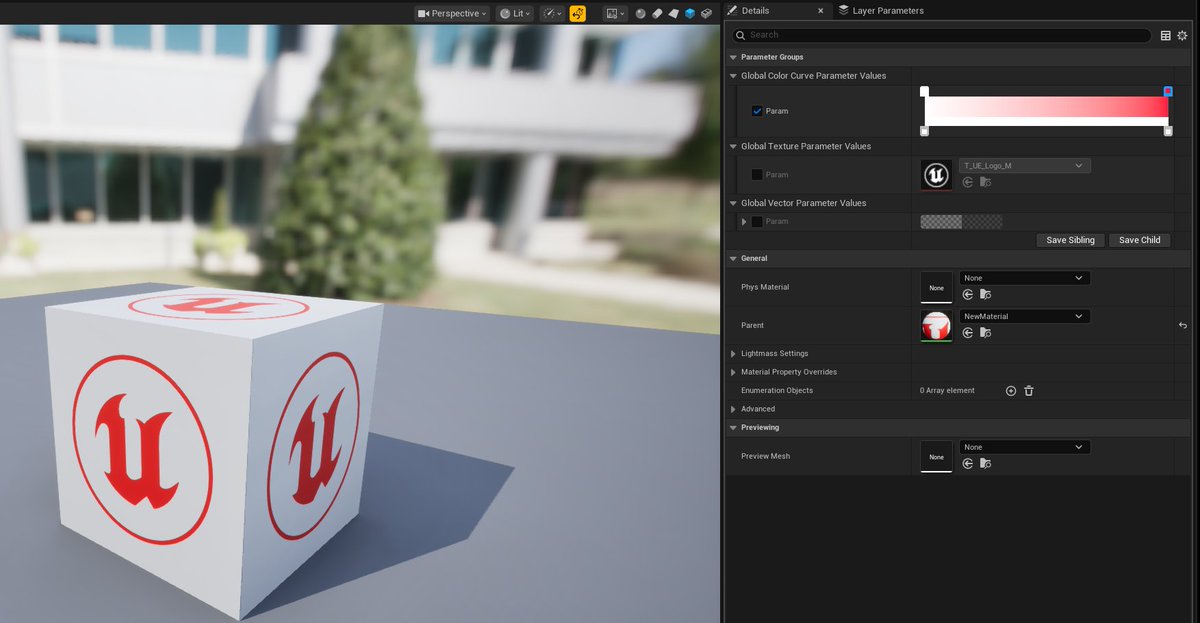Enable the color curve Param checkbox
Viewport: 1200px width, 623px height.
coord(757,111)
